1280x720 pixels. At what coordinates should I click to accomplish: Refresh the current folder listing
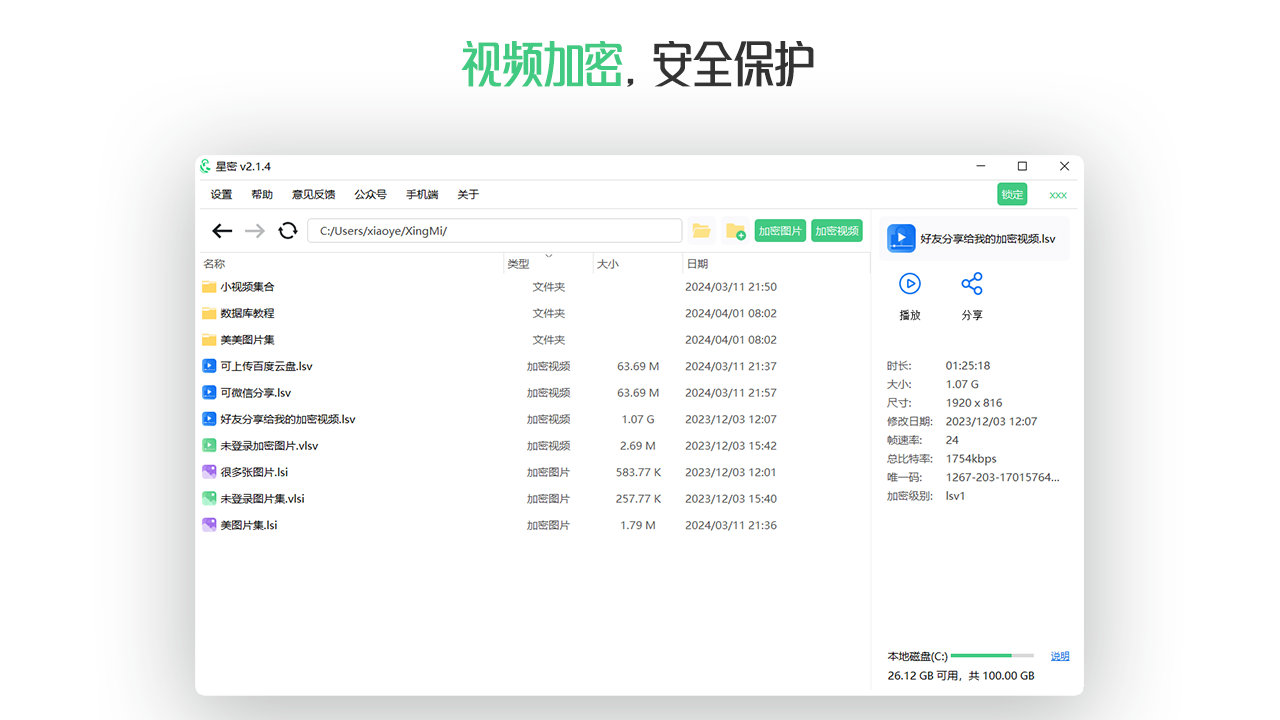pos(288,231)
